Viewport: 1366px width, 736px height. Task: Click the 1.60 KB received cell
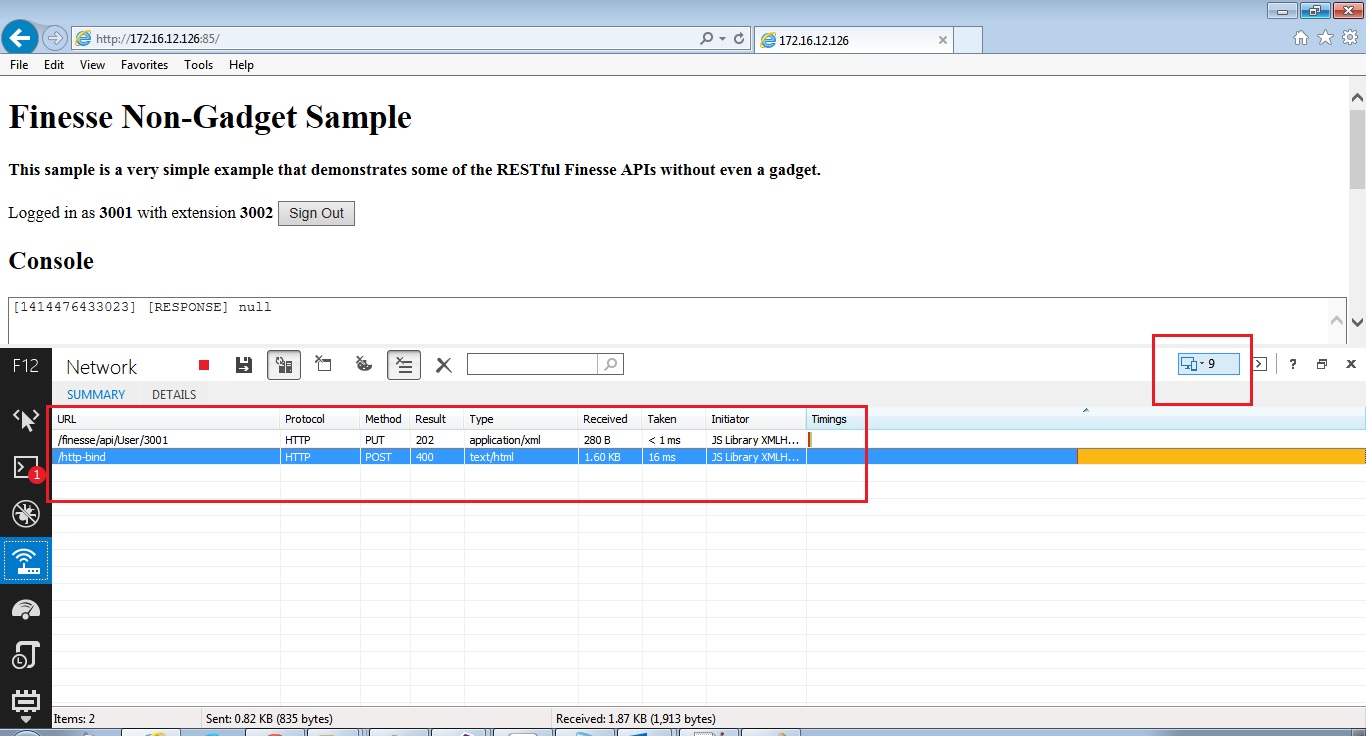[603, 457]
